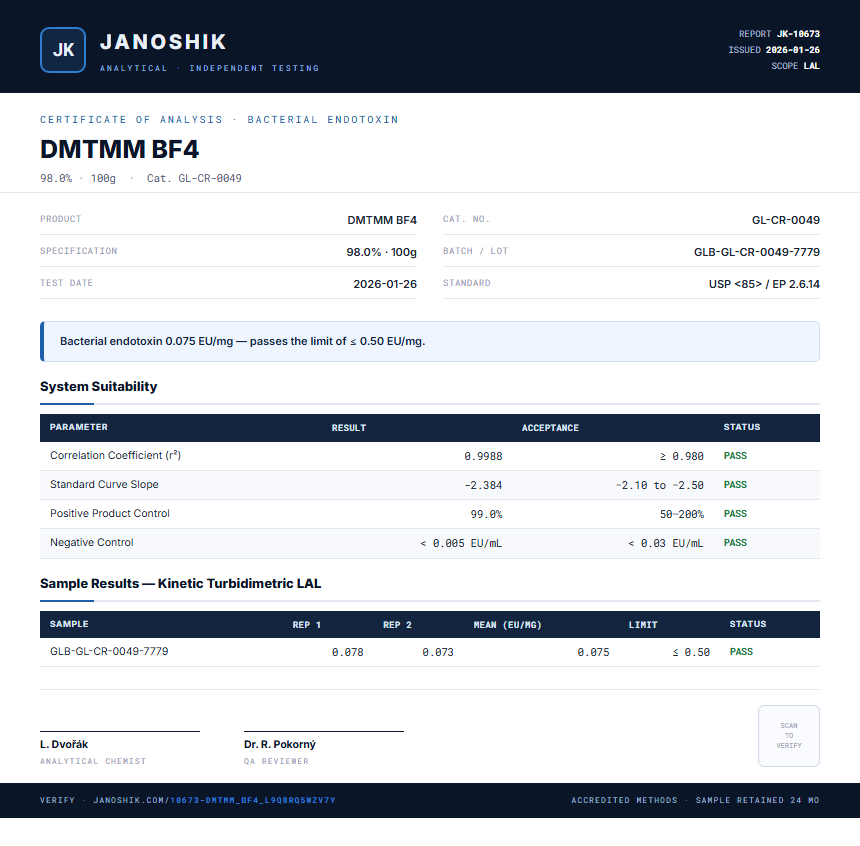Select the standard USP <85> / EP 2.6.14
The height and width of the screenshot is (846, 860).
[x=764, y=284]
